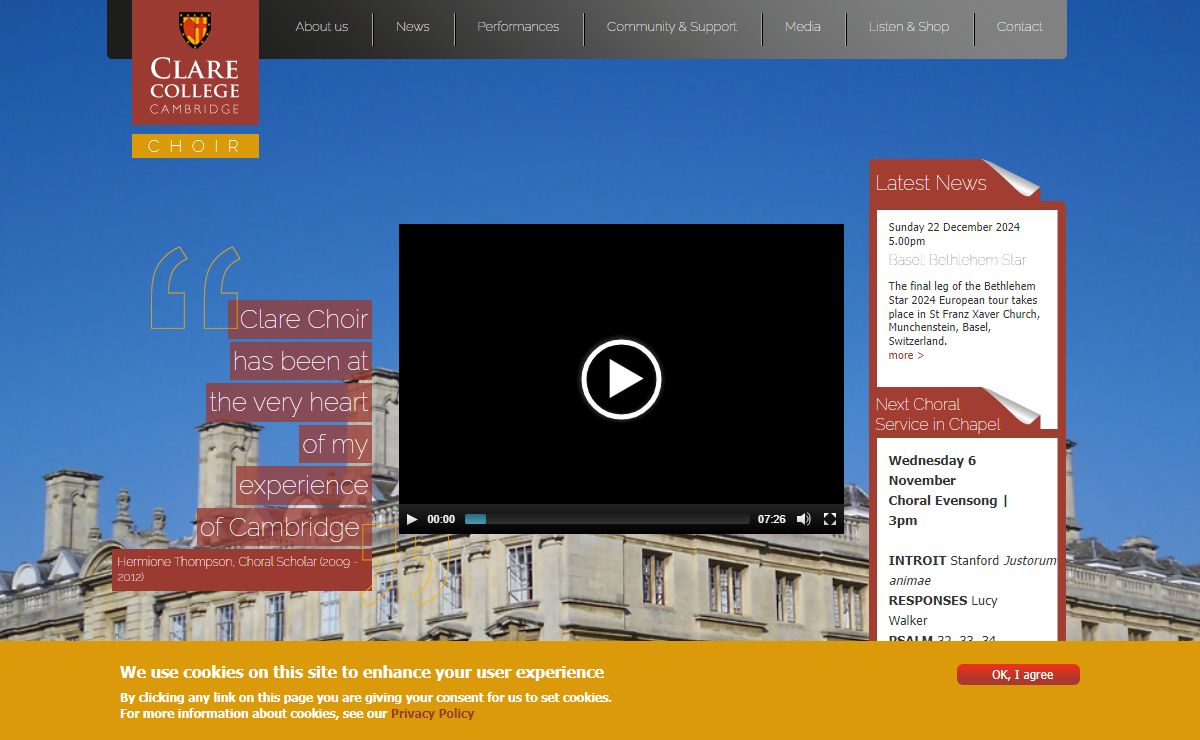Click the large play button on video
This screenshot has height=740, width=1200.
click(621, 379)
